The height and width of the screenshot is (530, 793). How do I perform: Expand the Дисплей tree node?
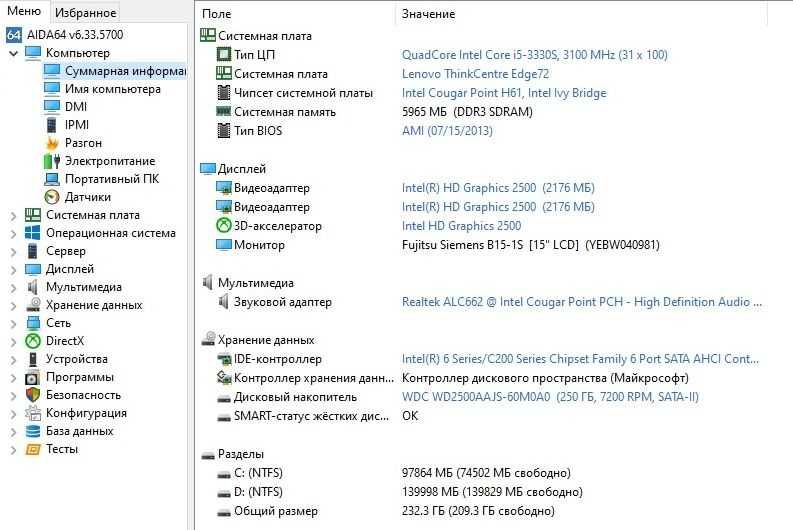click(x=14, y=270)
